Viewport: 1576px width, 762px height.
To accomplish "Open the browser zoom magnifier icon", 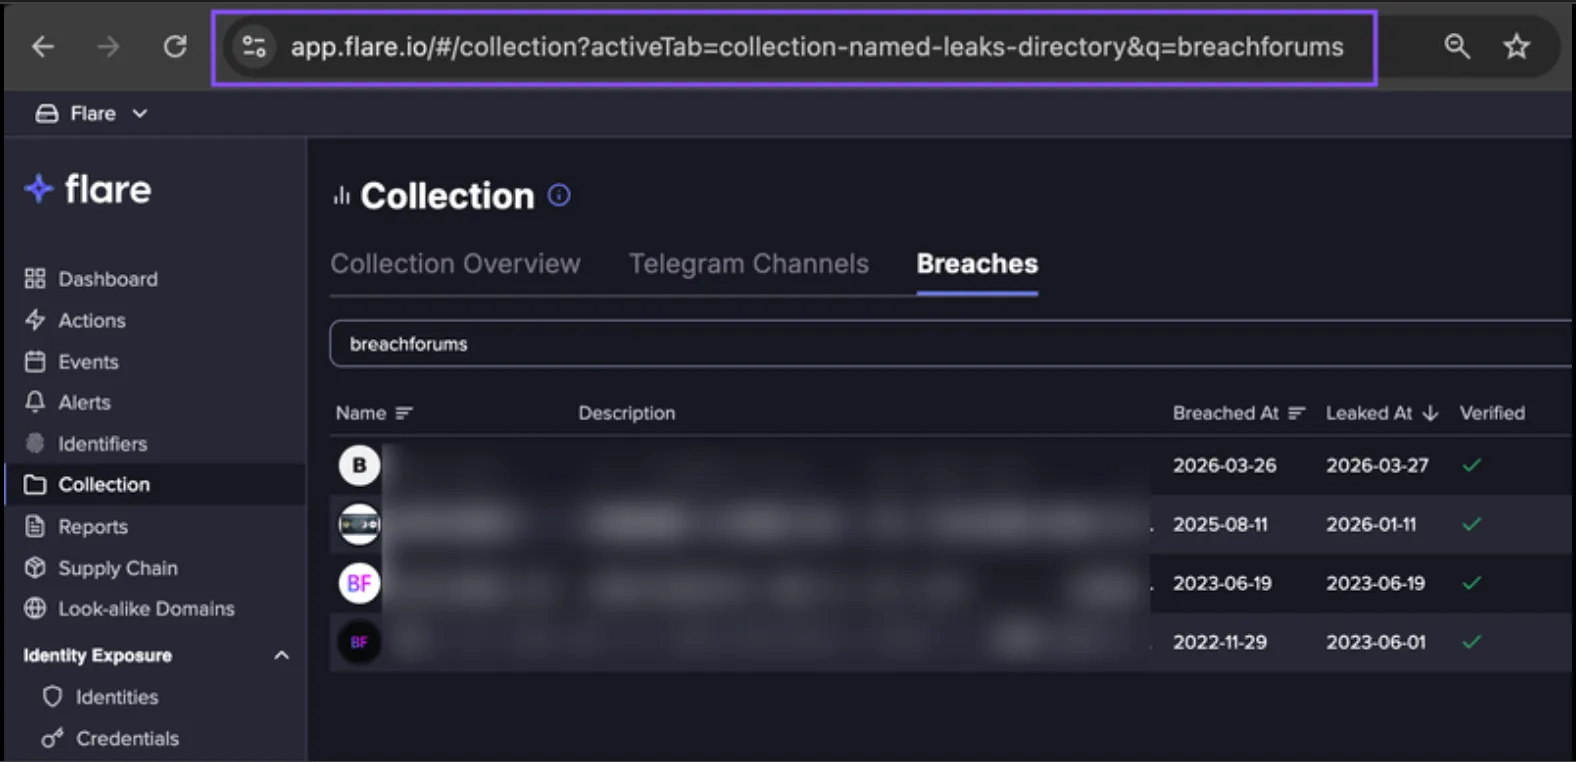I will tap(1457, 46).
